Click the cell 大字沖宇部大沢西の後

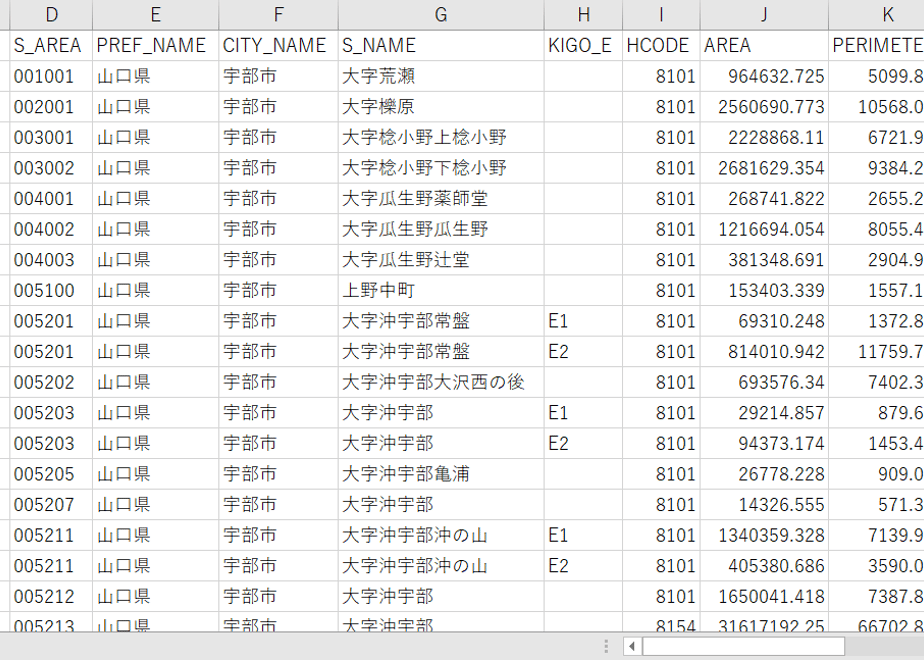441,382
